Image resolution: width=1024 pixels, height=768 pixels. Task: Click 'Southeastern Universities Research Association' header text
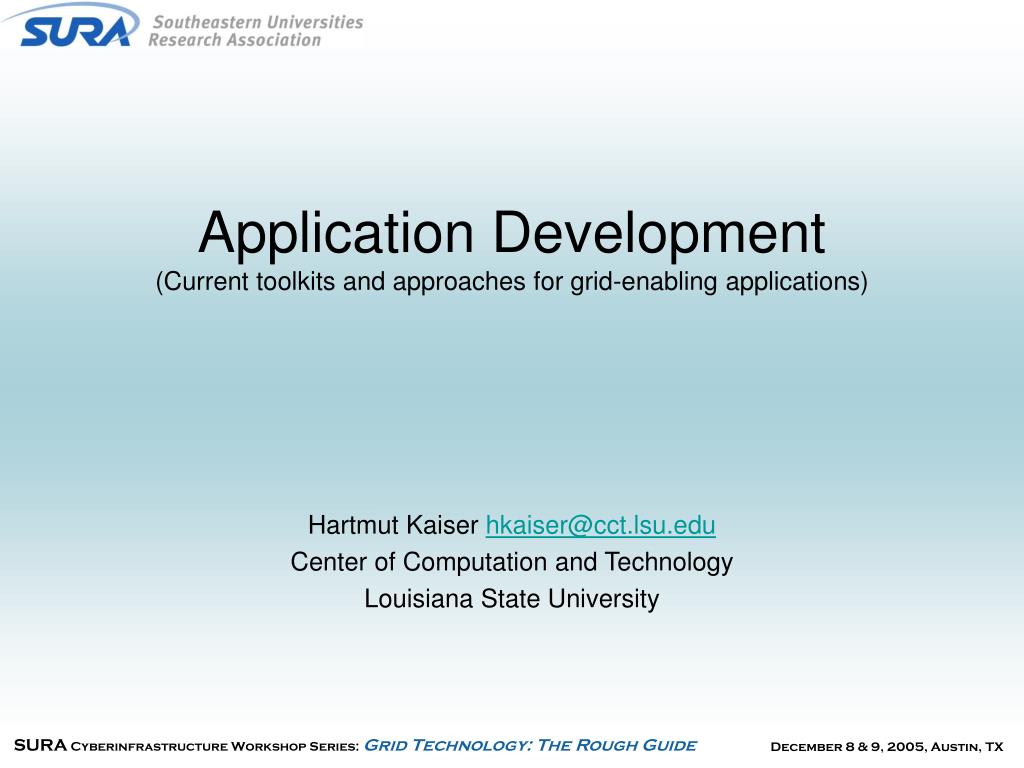[255, 31]
